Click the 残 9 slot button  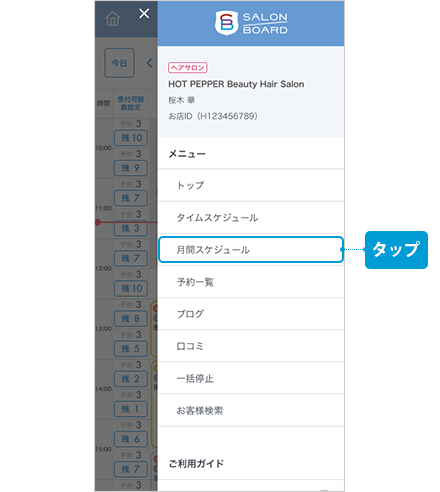pyautogui.click(x=131, y=168)
